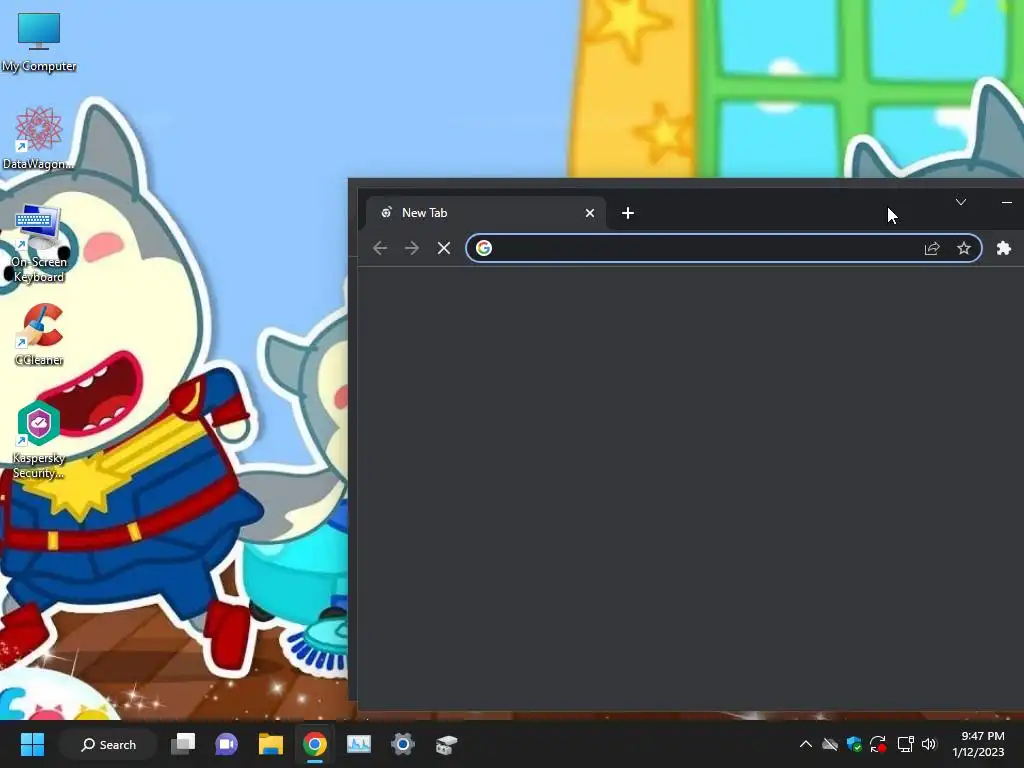The image size is (1024, 768).
Task: Open the Chat app on the taskbar
Action: [x=227, y=744]
